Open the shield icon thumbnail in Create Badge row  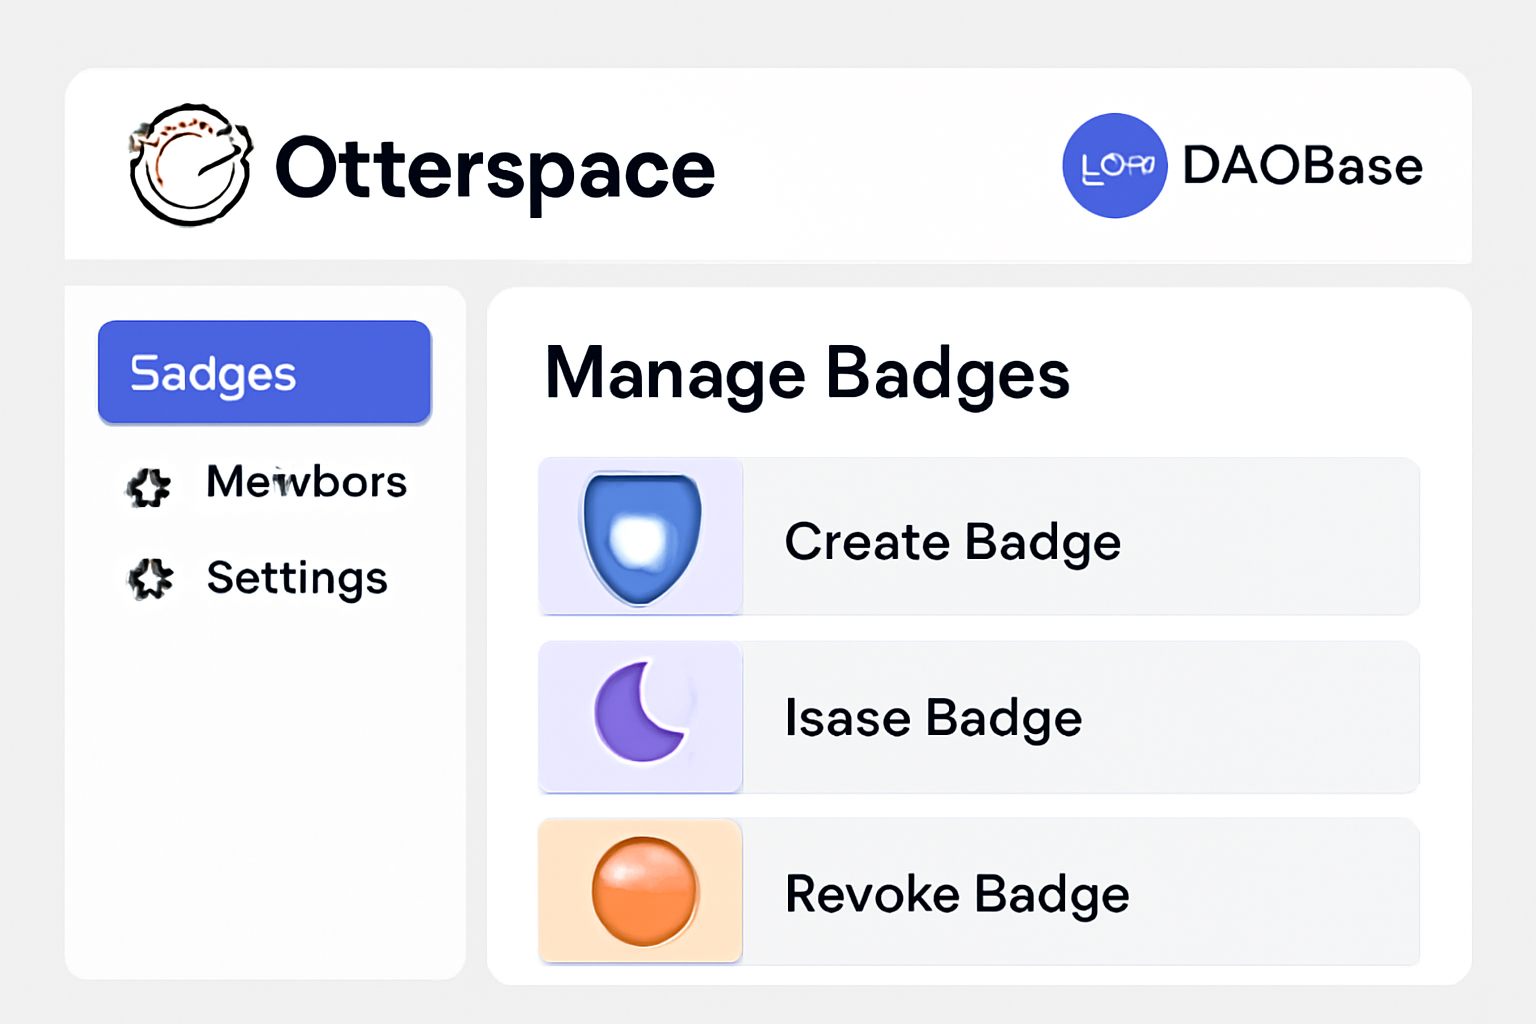click(x=640, y=538)
